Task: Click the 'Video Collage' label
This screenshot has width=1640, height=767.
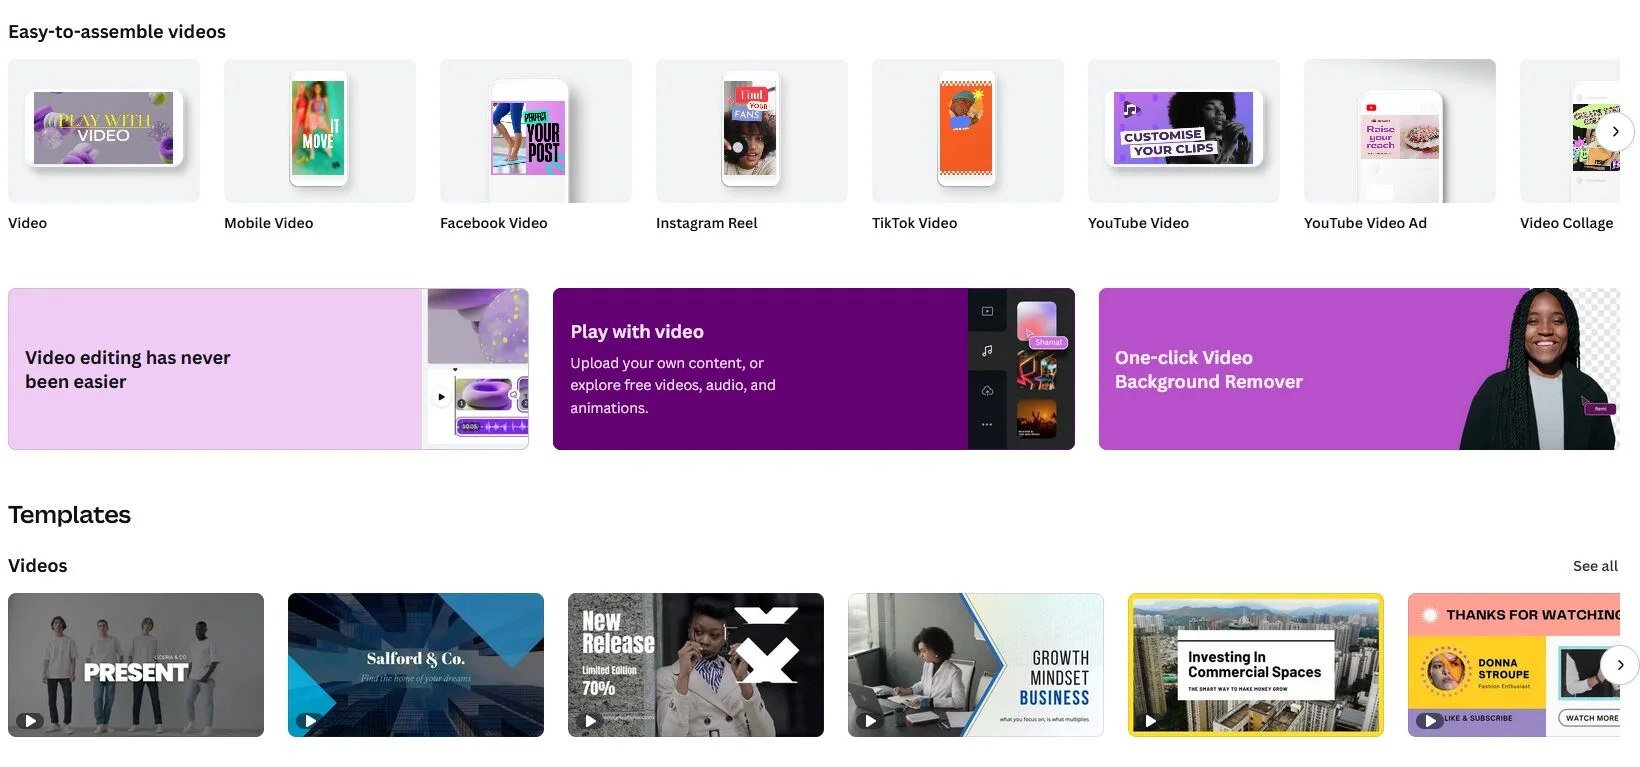Action: [x=1567, y=223]
